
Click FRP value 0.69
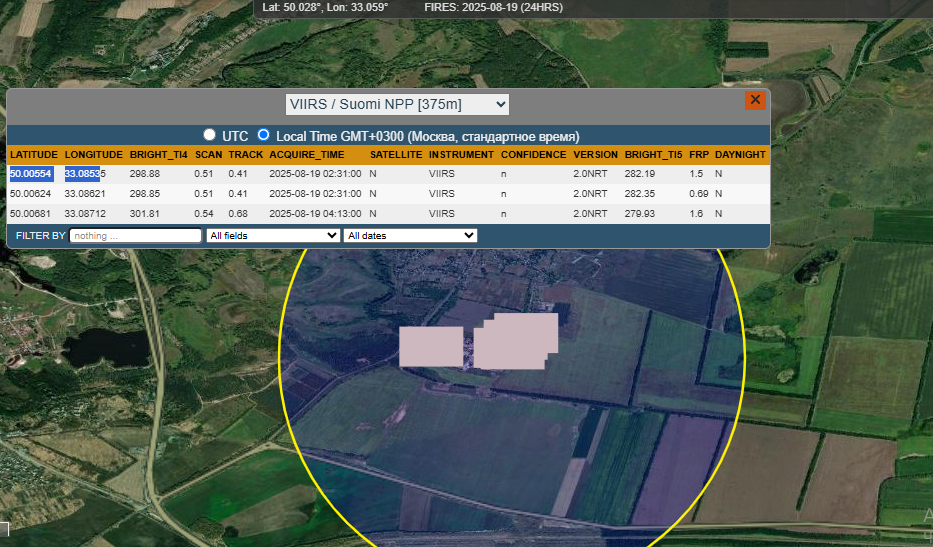point(699,193)
